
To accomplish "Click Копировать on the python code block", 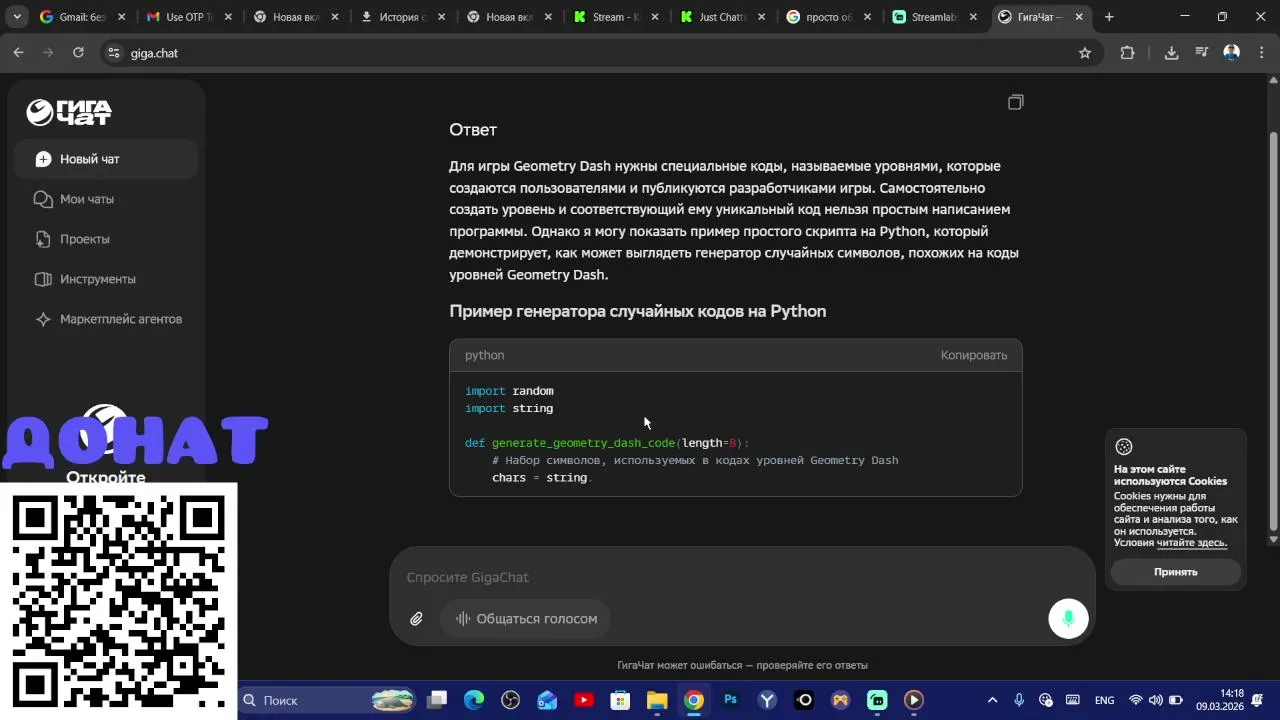I will pos(973,355).
